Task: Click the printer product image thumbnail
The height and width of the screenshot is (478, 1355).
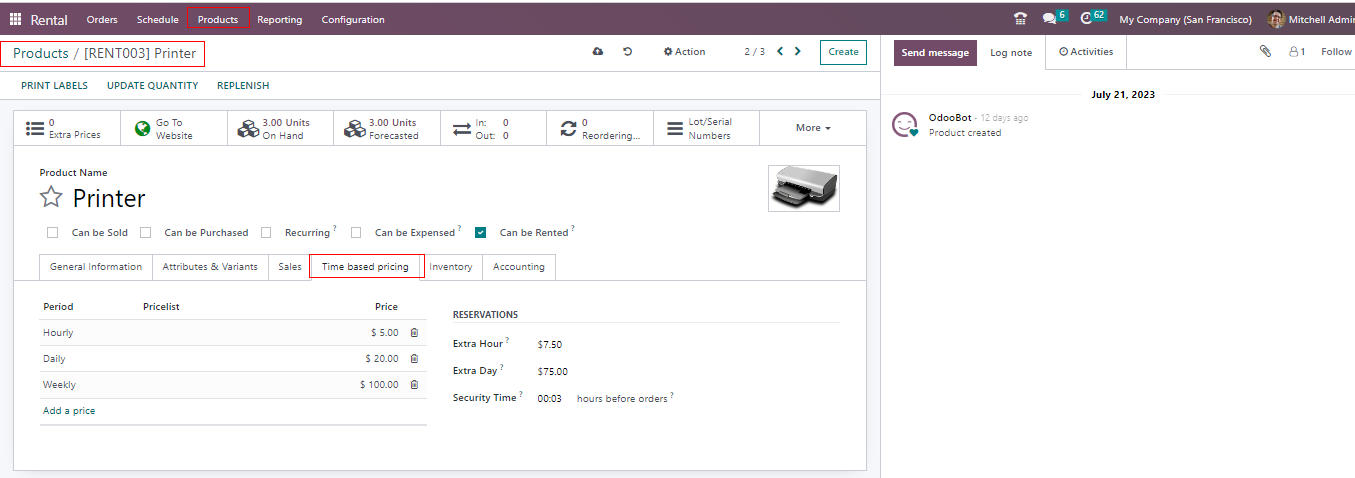Action: tap(803, 188)
